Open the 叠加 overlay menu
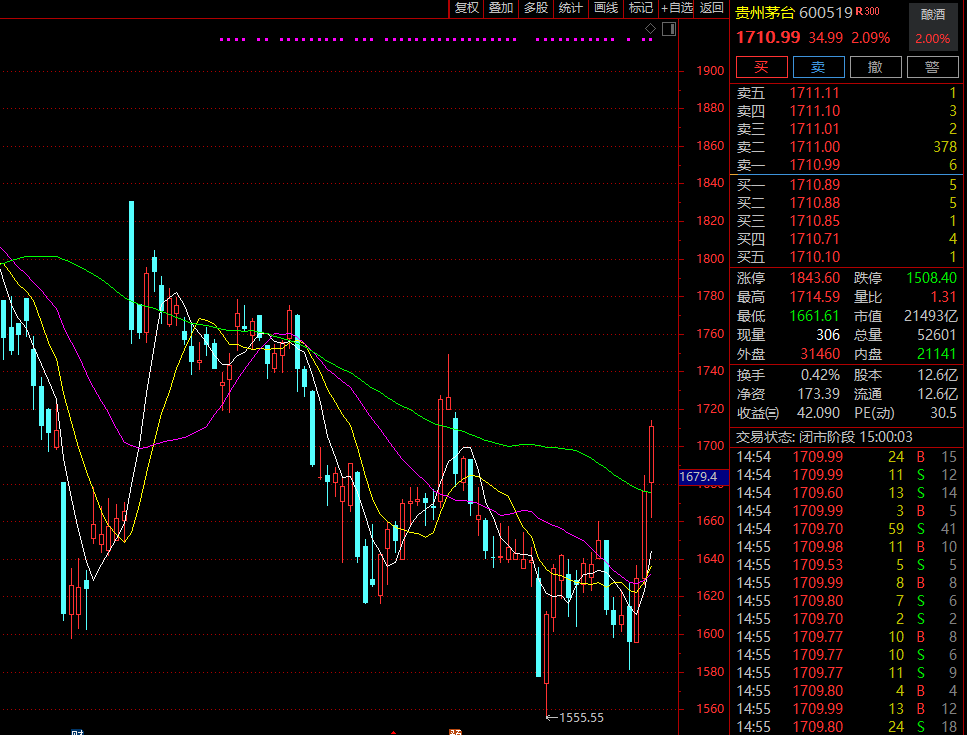The height and width of the screenshot is (735, 967). tap(501, 8)
